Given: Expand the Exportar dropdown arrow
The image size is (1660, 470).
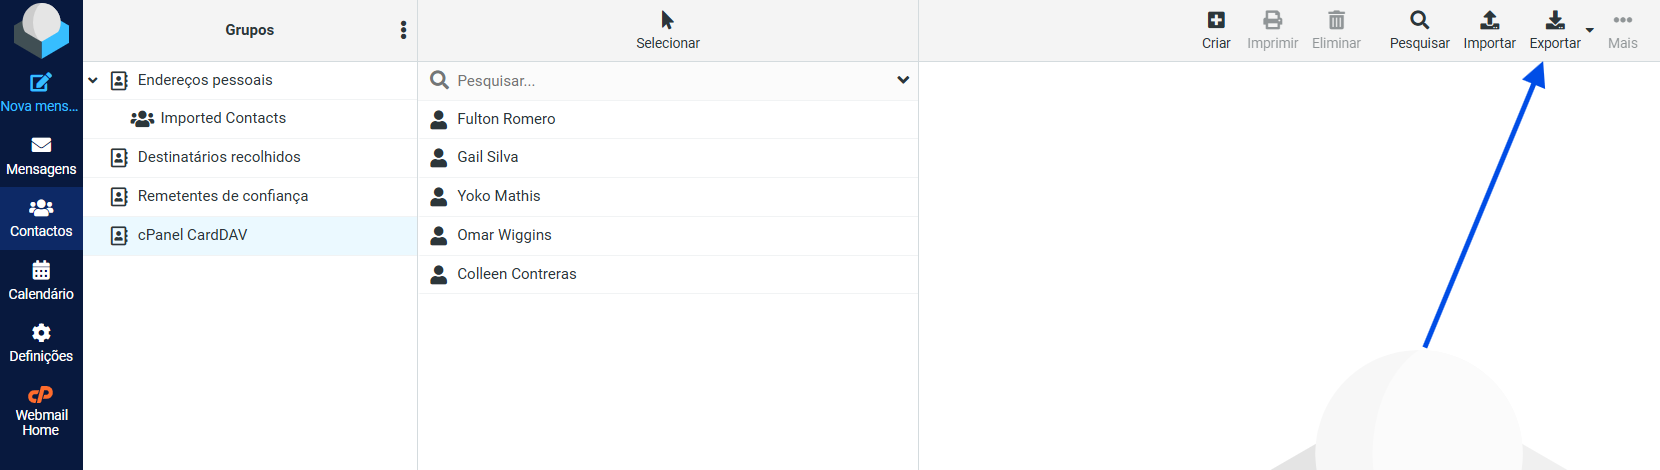Looking at the screenshot, I should (x=1590, y=31).
